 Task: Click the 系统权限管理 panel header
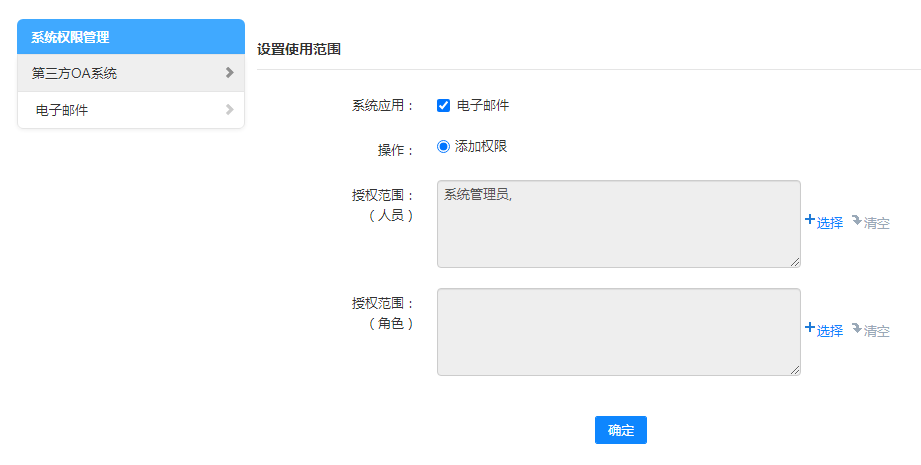pos(131,37)
